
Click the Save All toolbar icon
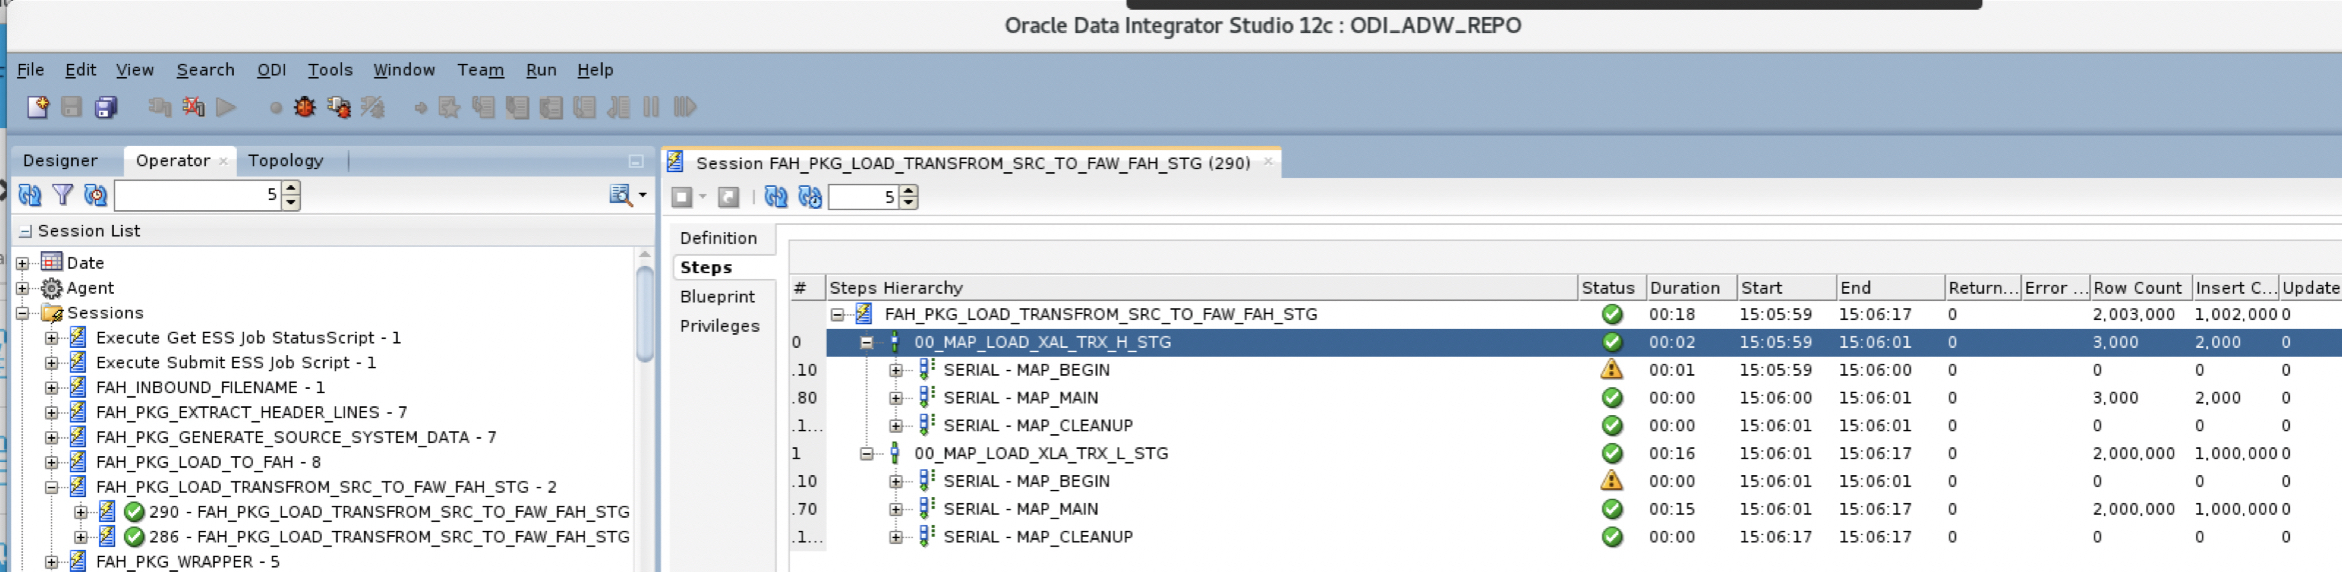click(x=106, y=107)
